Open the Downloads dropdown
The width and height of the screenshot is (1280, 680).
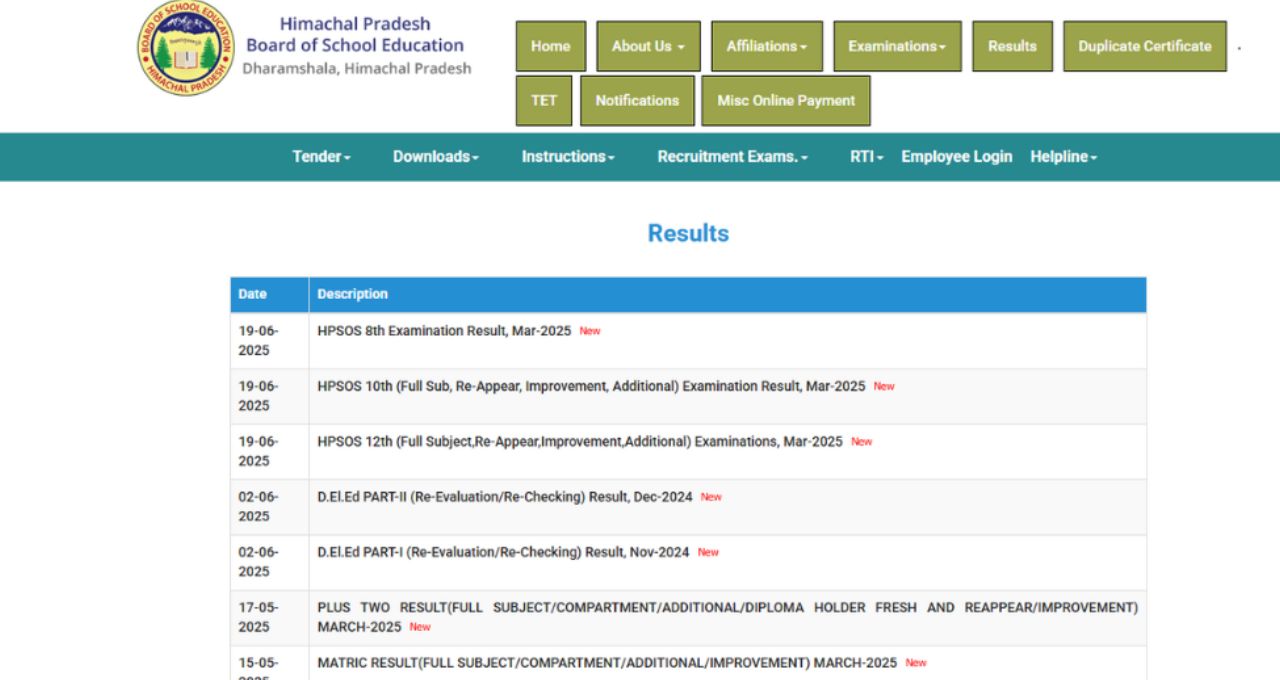pos(436,157)
